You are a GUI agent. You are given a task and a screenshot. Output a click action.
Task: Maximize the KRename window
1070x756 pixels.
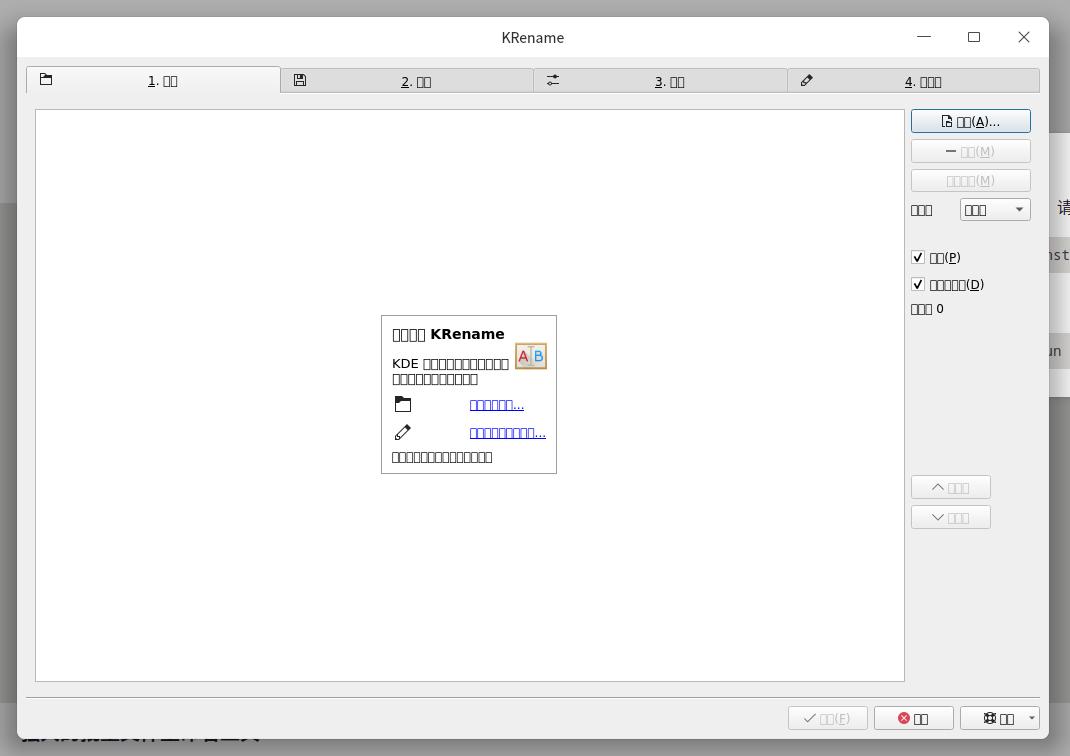coord(974,37)
